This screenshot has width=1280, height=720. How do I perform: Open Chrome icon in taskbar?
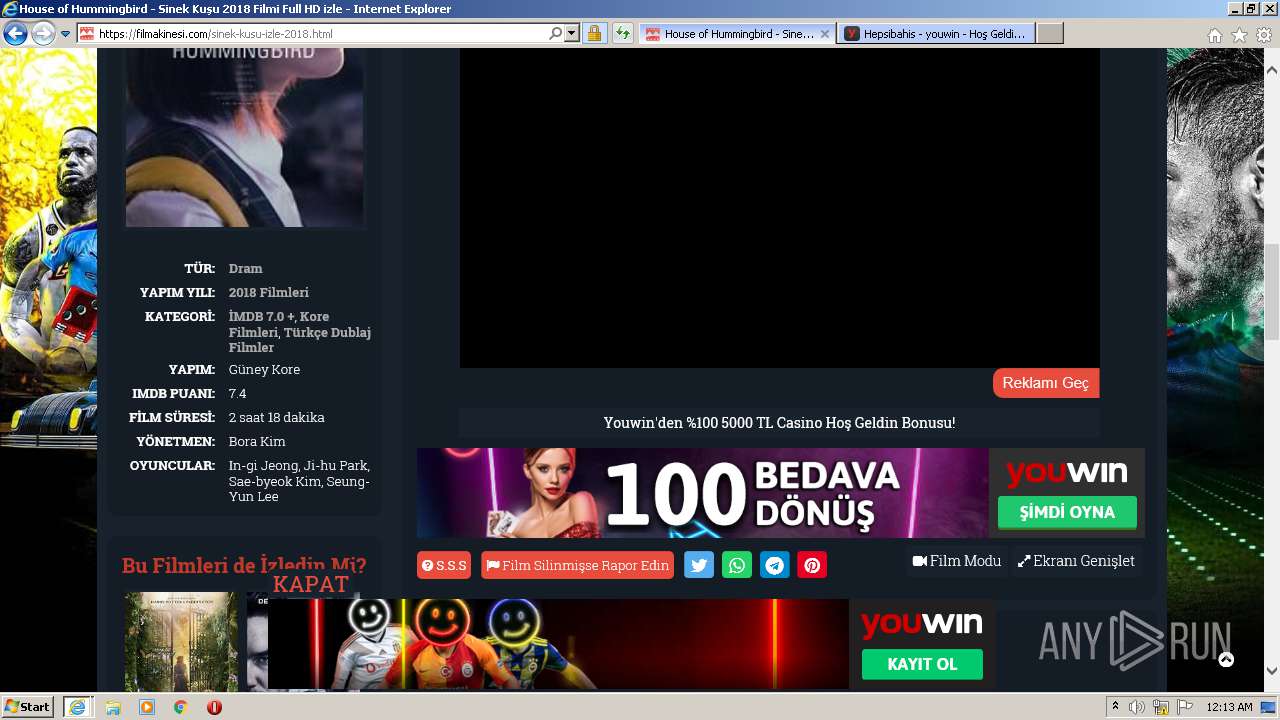[181, 707]
